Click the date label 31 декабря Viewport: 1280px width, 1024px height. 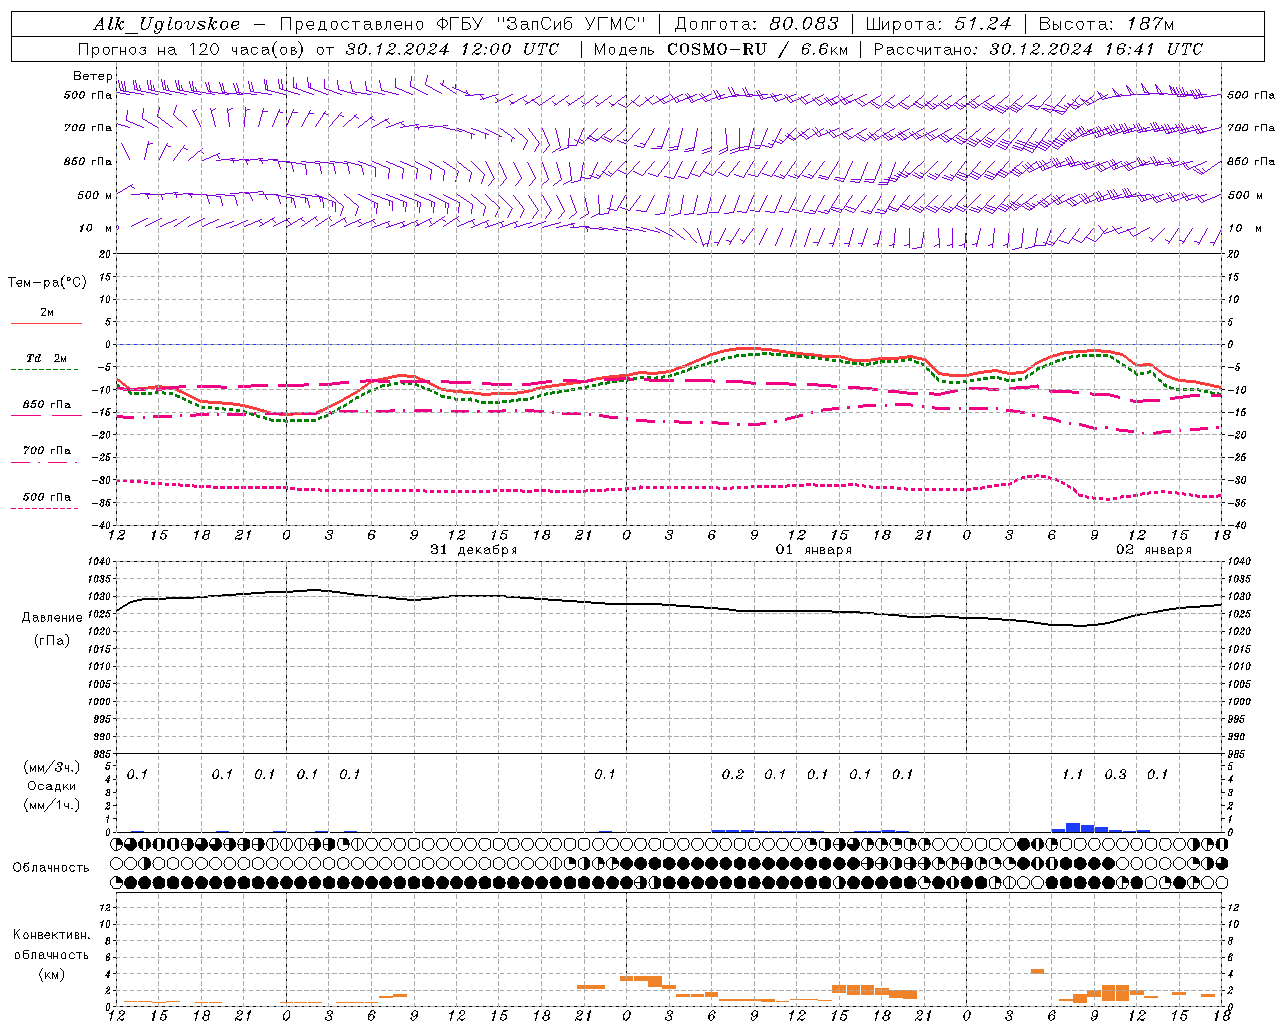point(474,550)
